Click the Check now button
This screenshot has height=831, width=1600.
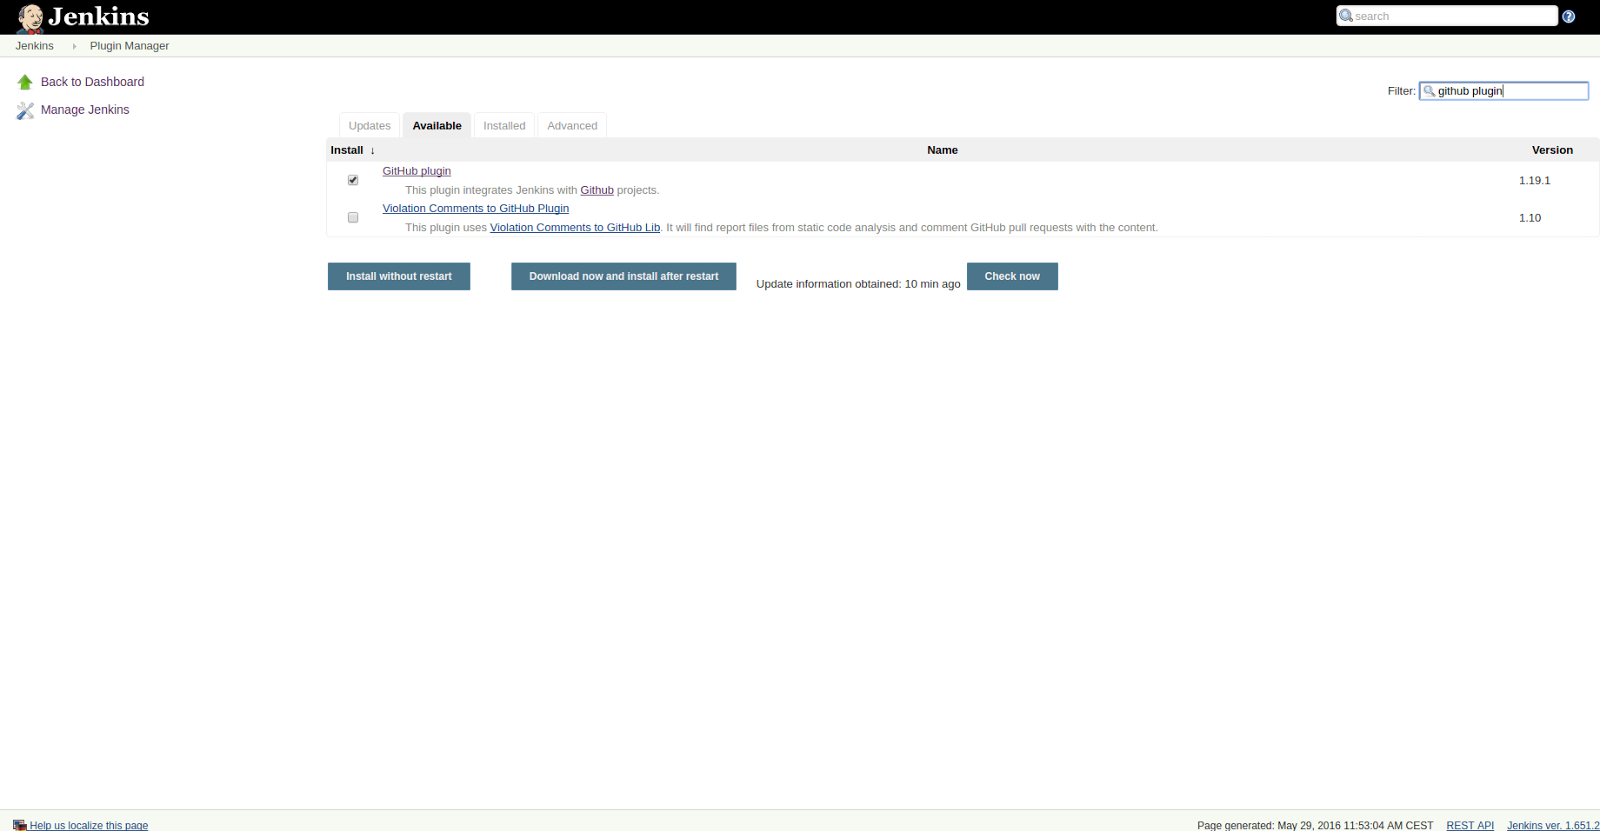(1012, 276)
